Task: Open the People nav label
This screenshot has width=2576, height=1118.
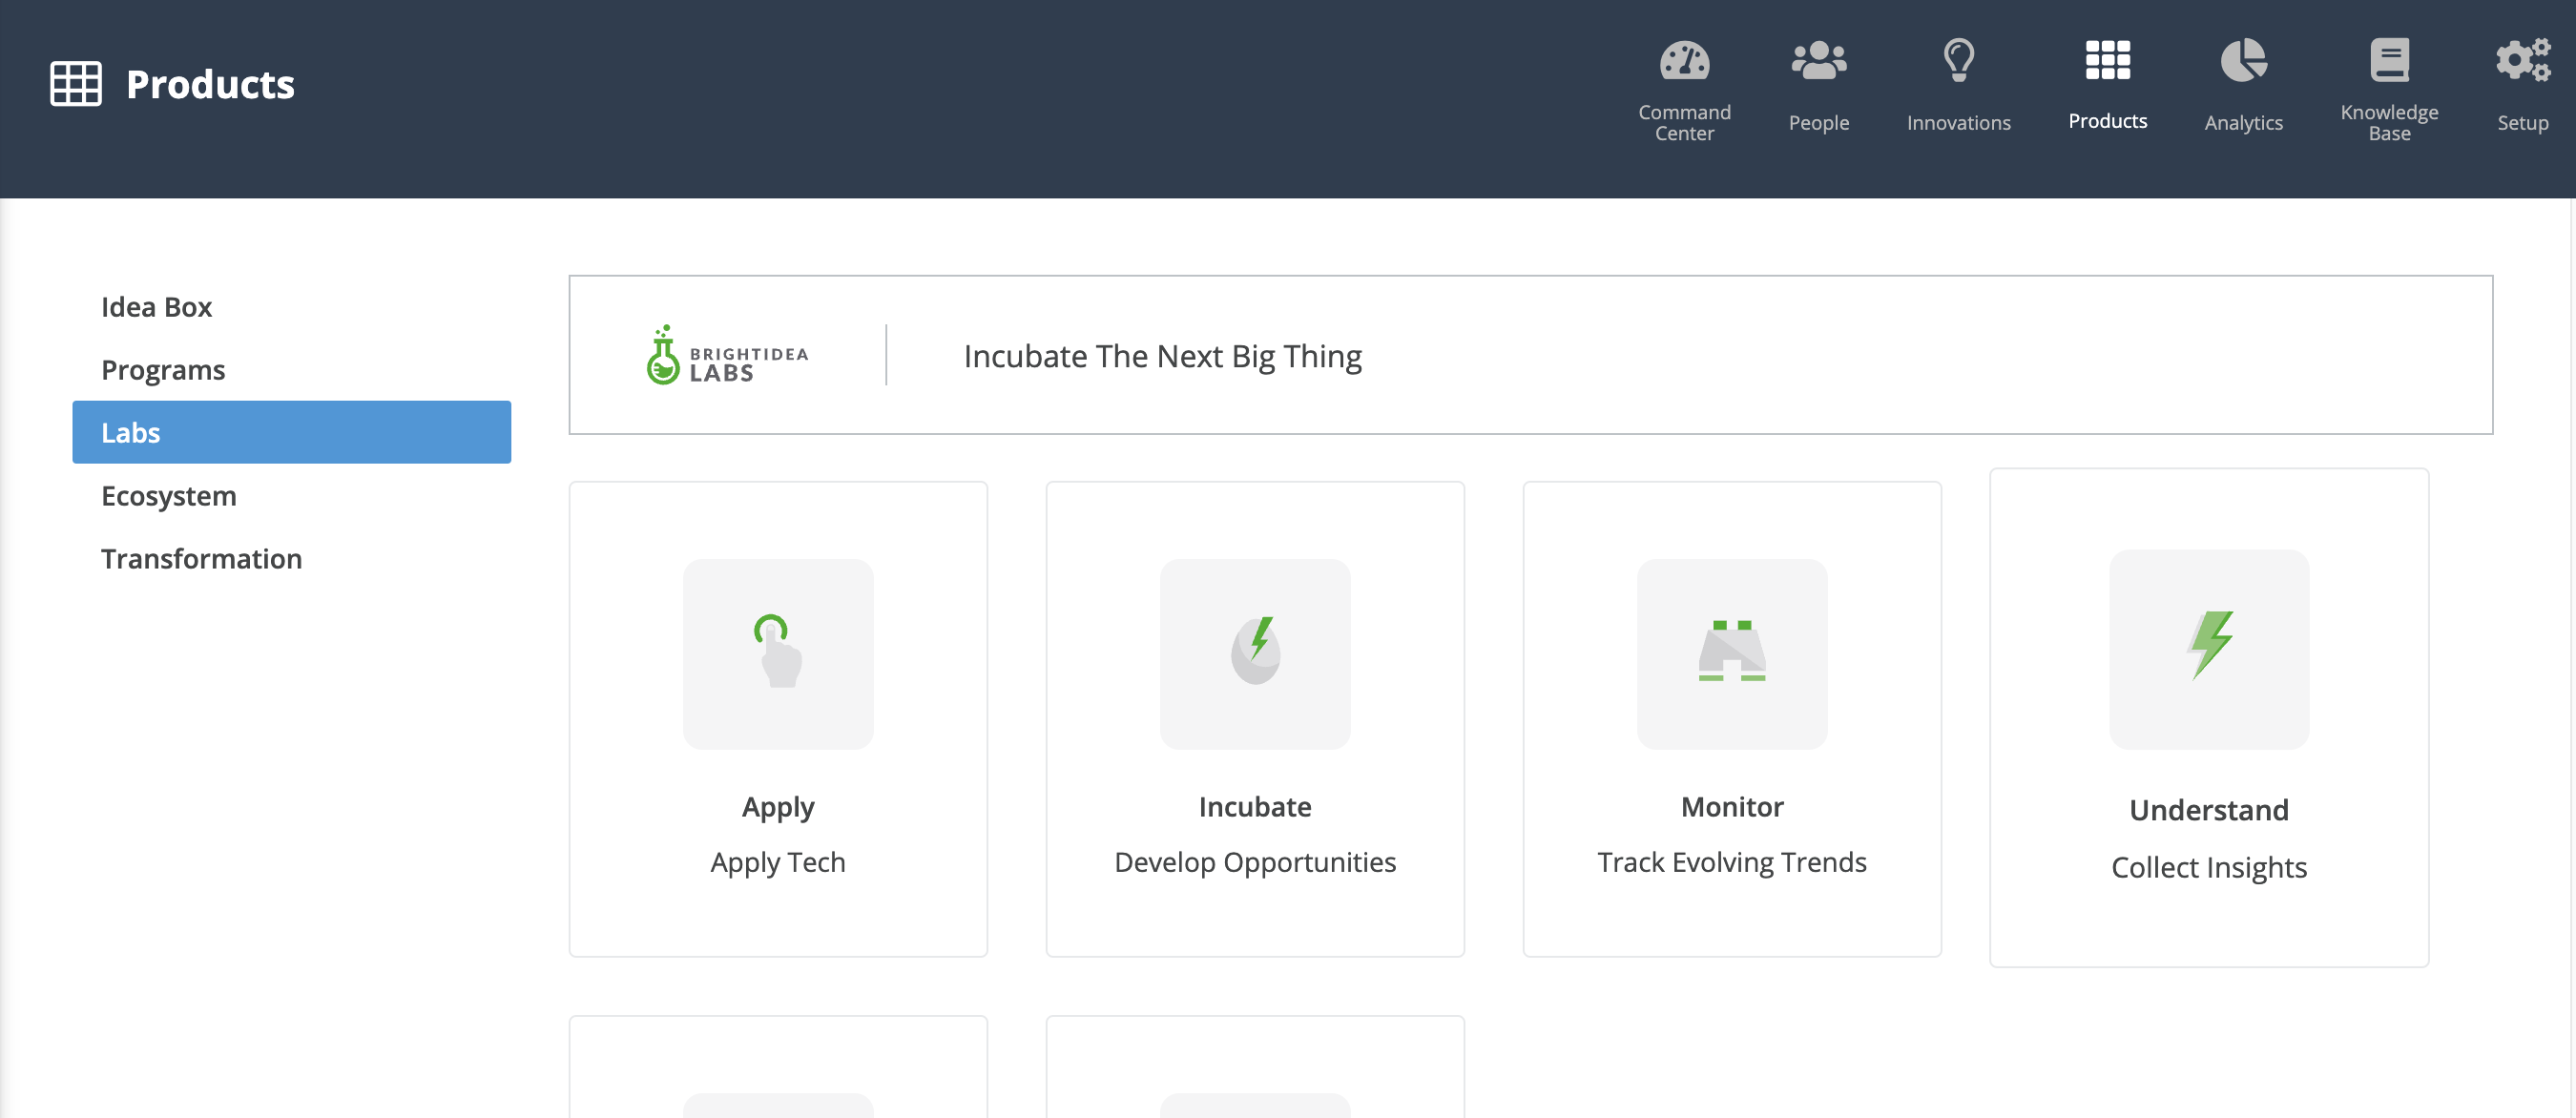Action: [x=1818, y=122]
